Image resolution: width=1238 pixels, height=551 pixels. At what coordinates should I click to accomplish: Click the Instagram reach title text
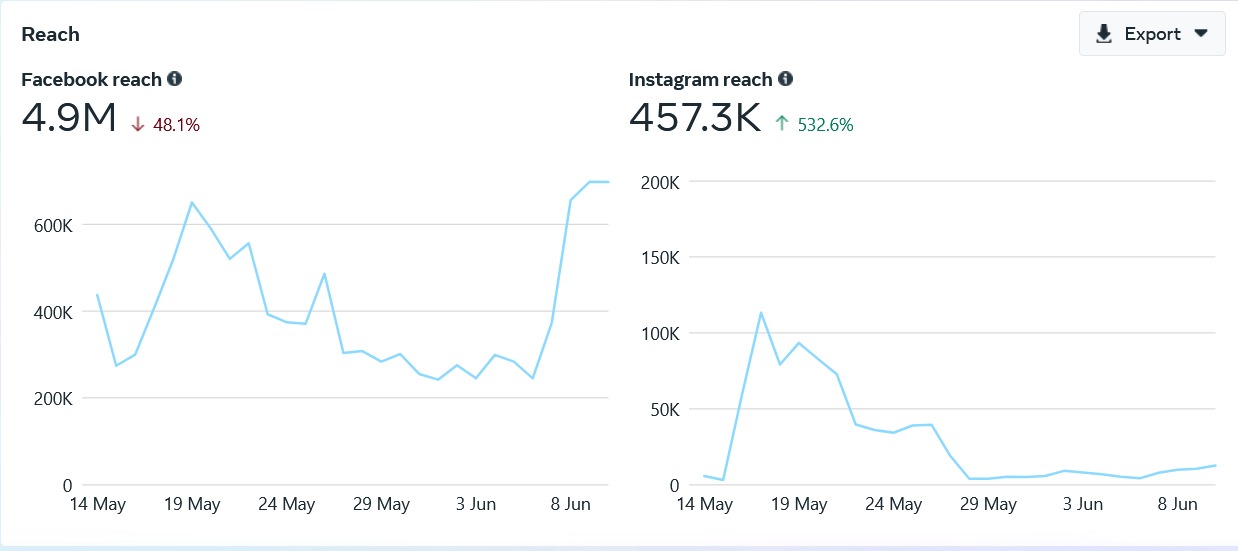click(700, 79)
